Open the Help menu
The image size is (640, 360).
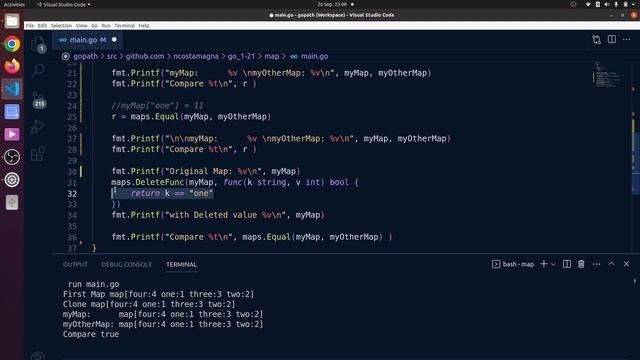coord(144,26)
